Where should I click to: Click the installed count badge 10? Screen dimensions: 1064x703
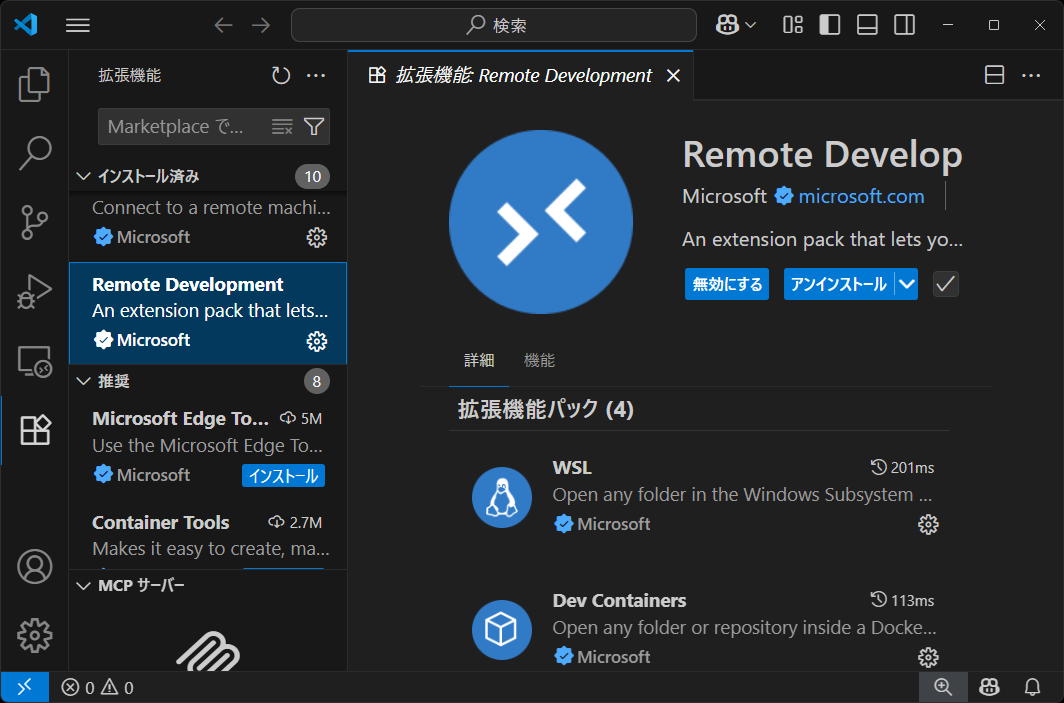click(x=312, y=177)
